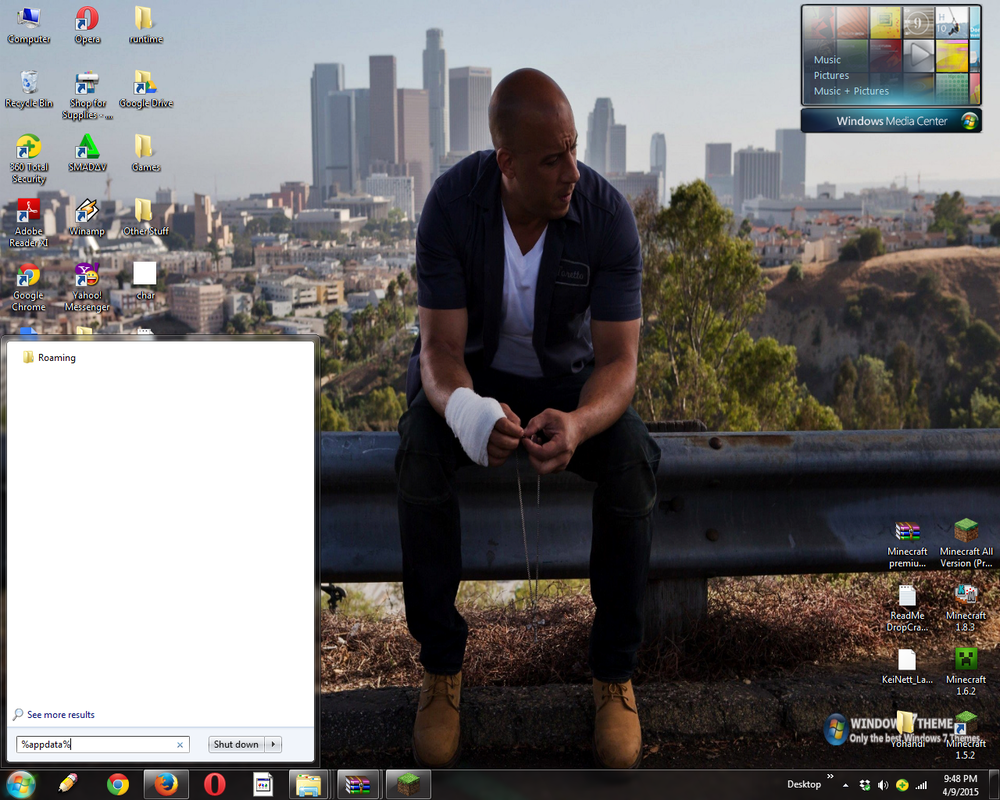Open the See more results link
The height and width of the screenshot is (800, 1000).
coord(61,715)
